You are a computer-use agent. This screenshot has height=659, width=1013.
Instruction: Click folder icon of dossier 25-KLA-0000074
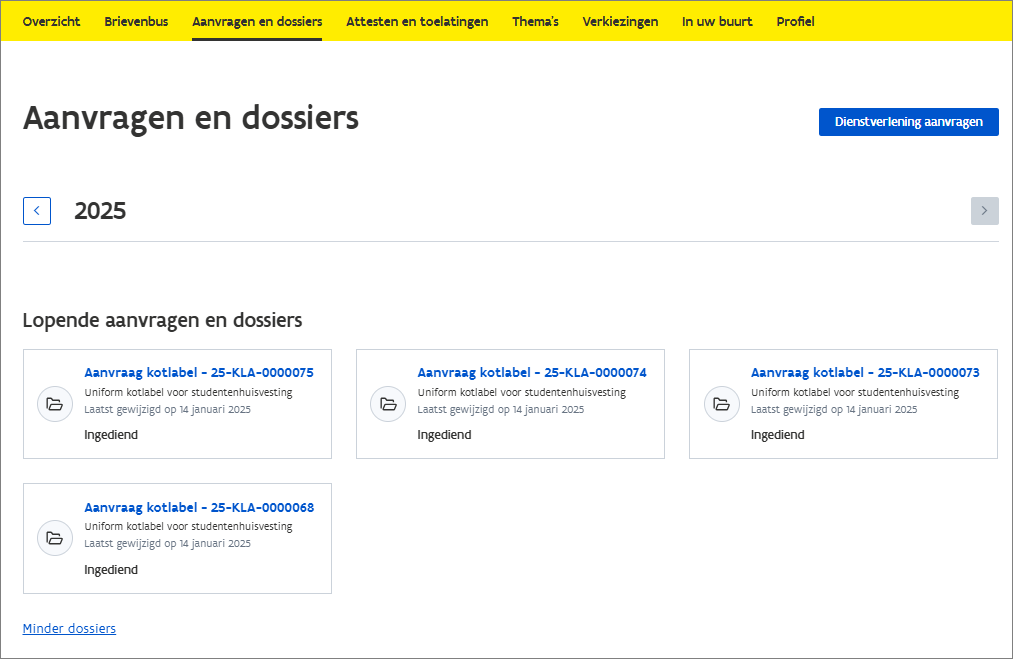[x=388, y=404]
